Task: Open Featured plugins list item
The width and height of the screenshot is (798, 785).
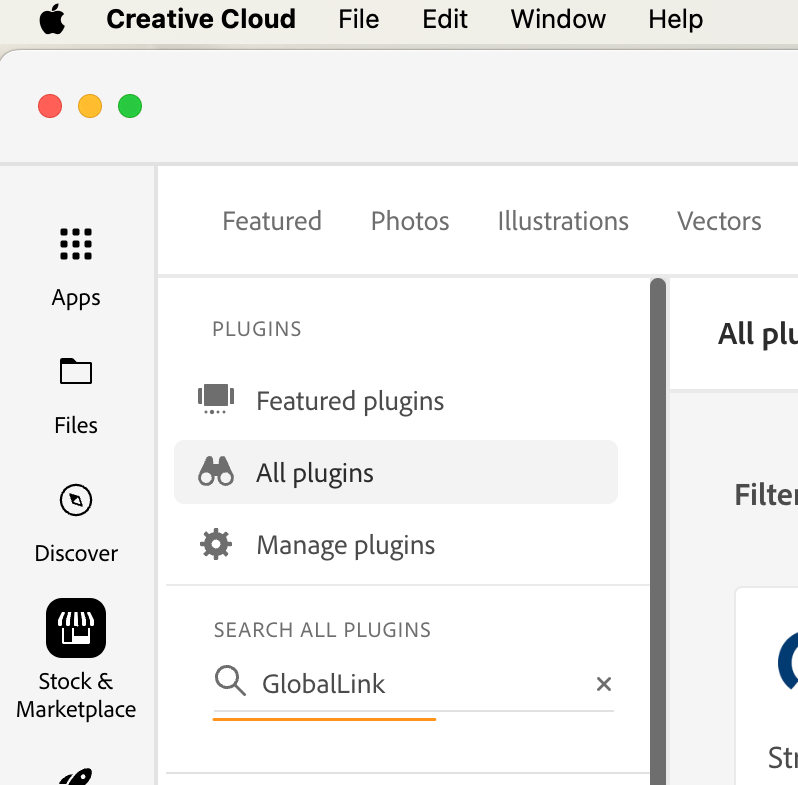Action: pos(396,401)
